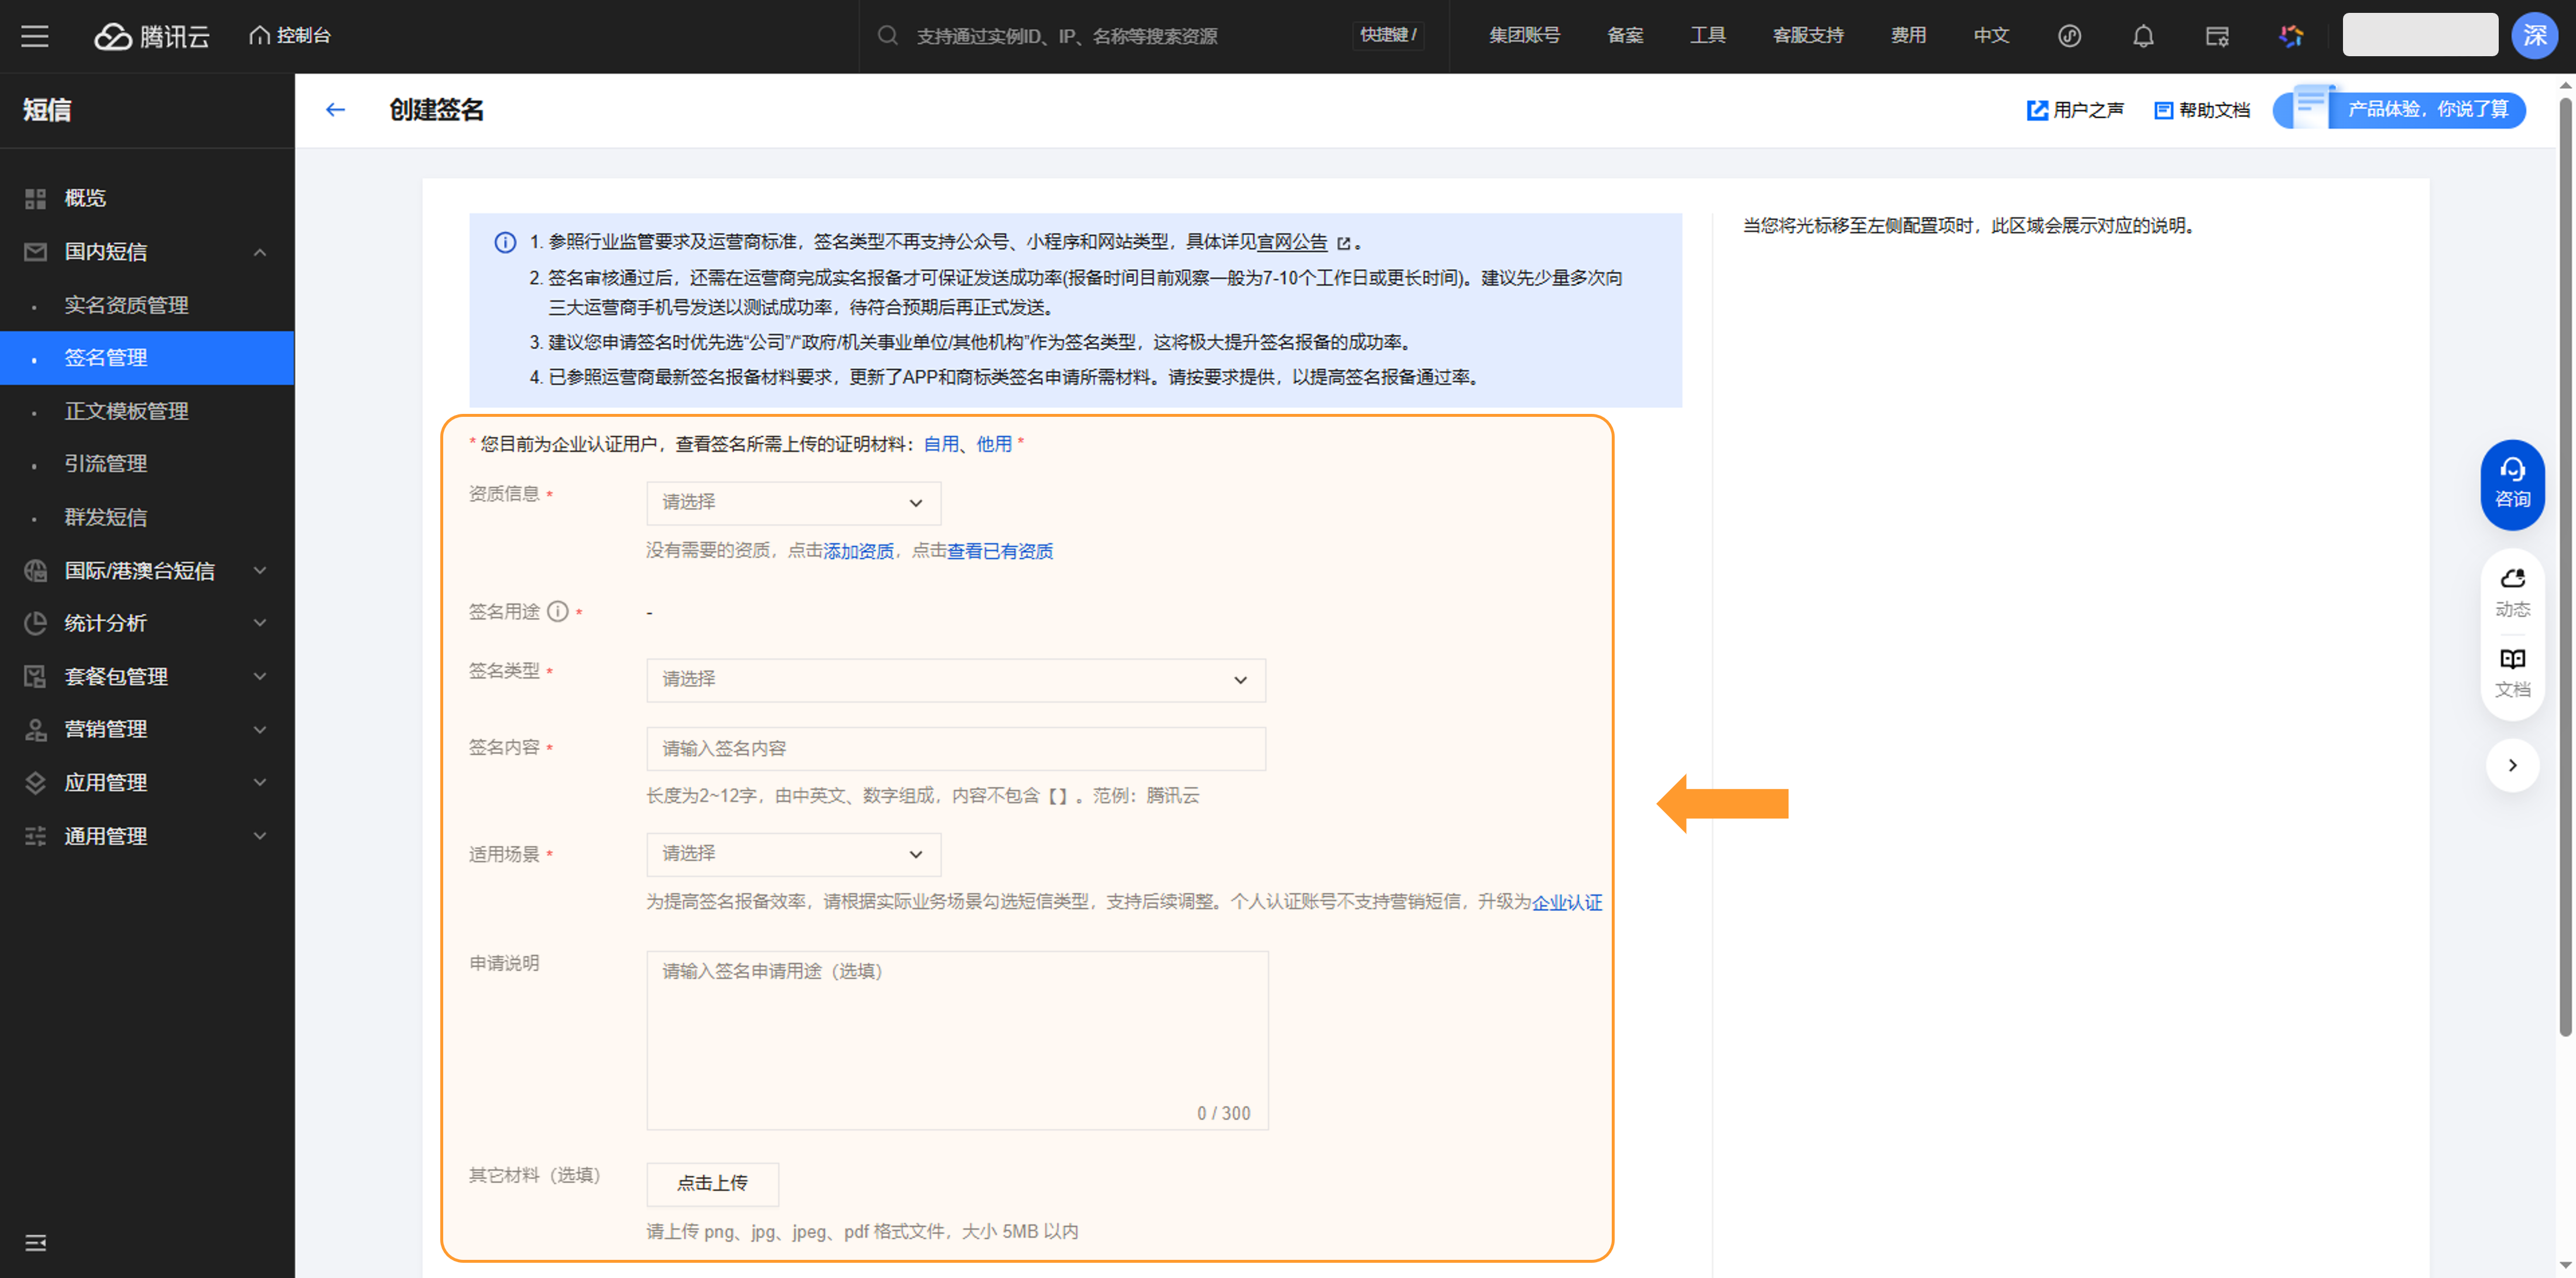The height and width of the screenshot is (1278, 2576).
Task: Select 正文模板管理 in sidebar
Action: point(126,411)
